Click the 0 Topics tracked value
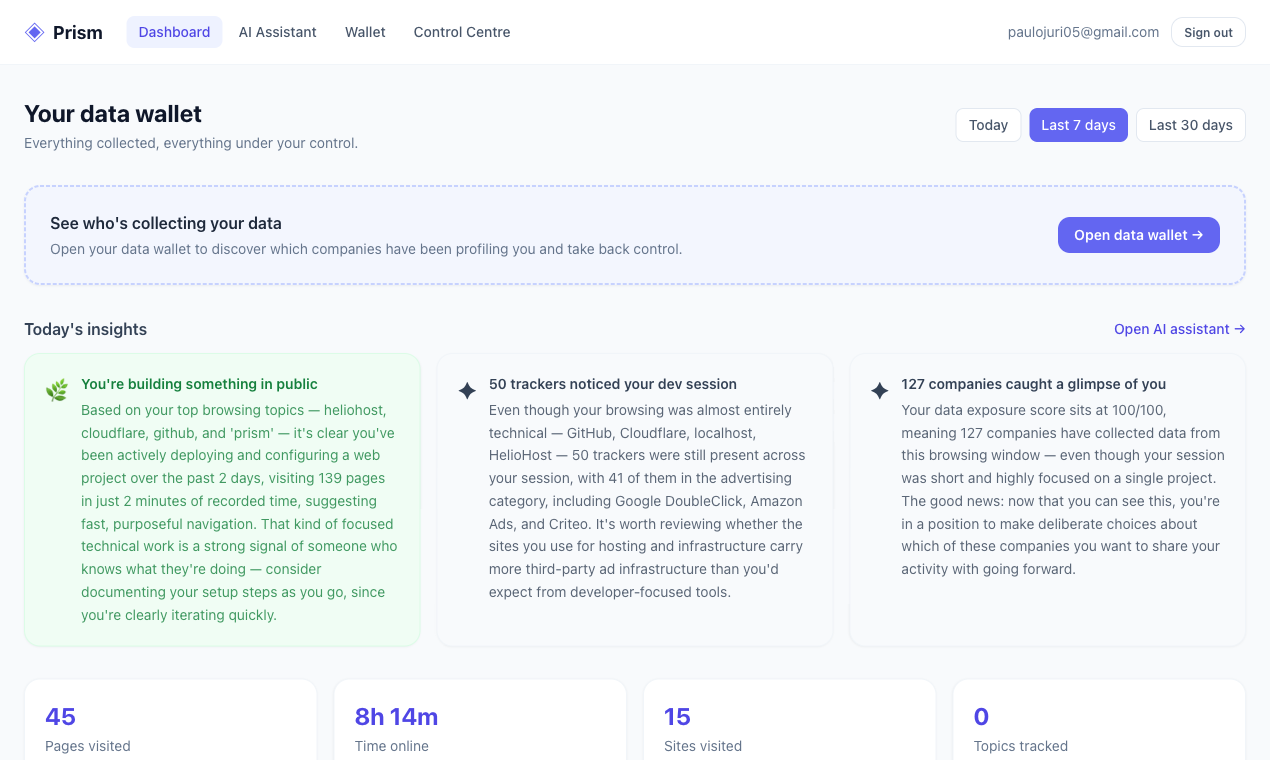 click(x=981, y=716)
